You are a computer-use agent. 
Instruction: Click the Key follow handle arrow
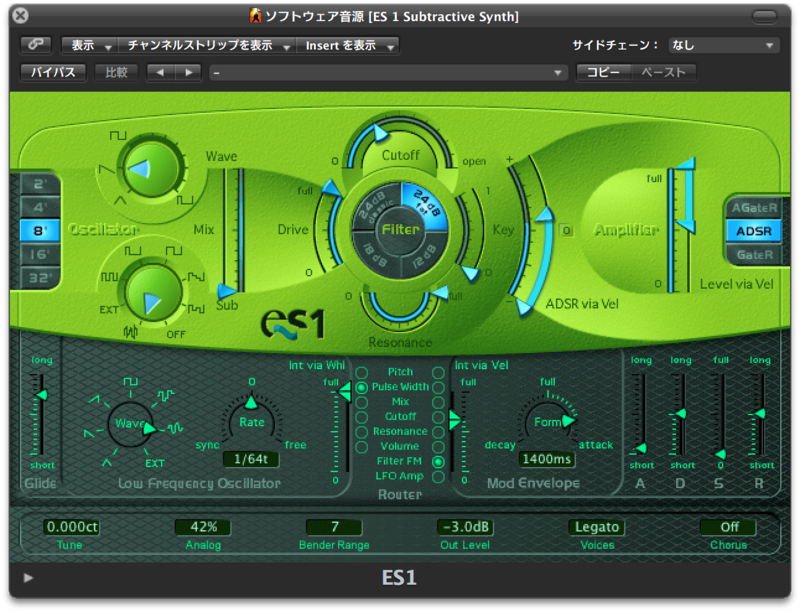(470, 274)
